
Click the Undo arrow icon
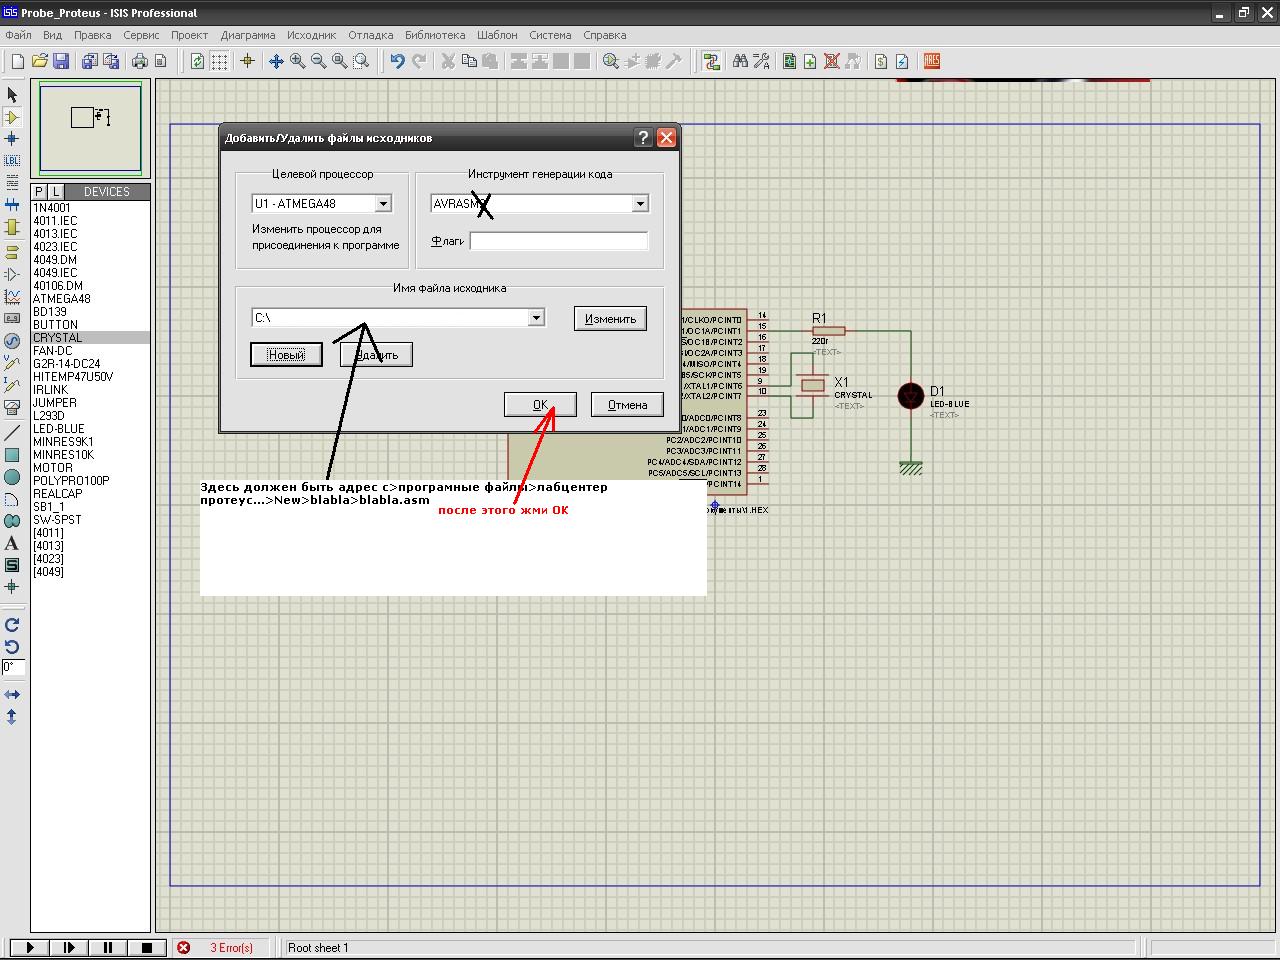coord(397,61)
